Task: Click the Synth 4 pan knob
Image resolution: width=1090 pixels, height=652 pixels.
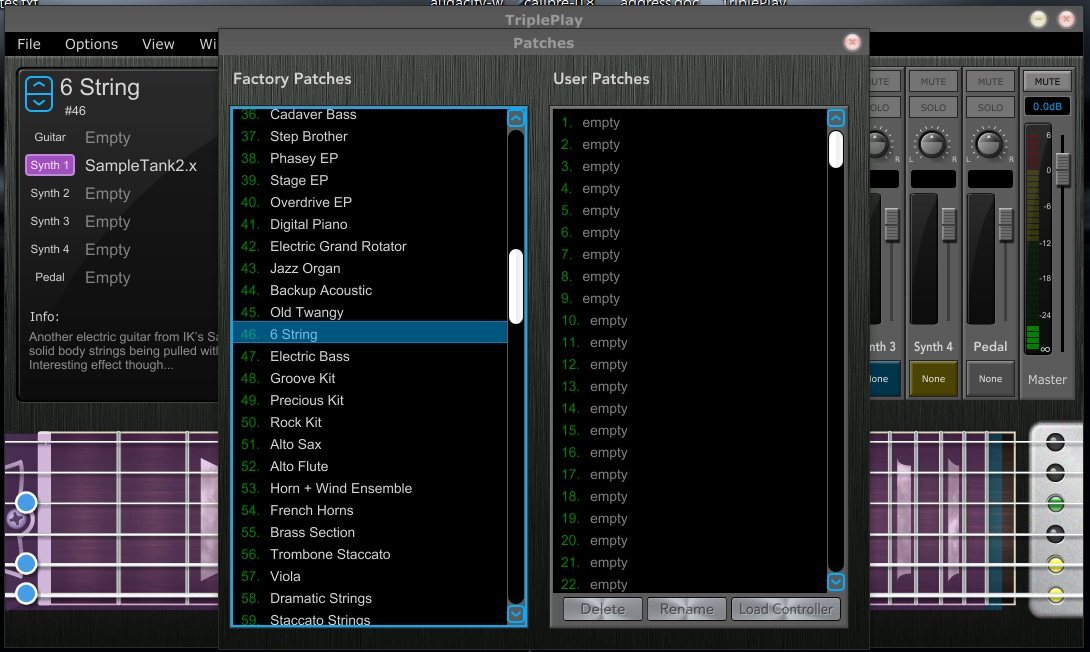Action: pos(932,144)
